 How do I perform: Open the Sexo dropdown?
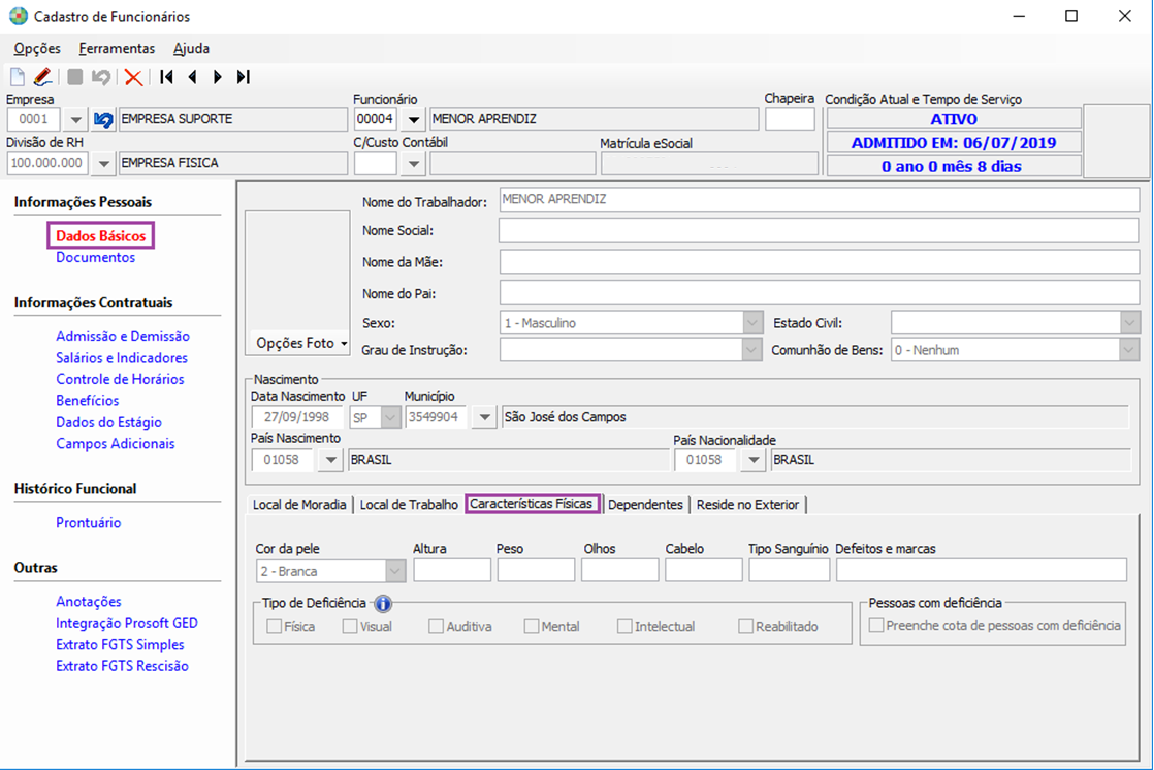[x=752, y=322]
